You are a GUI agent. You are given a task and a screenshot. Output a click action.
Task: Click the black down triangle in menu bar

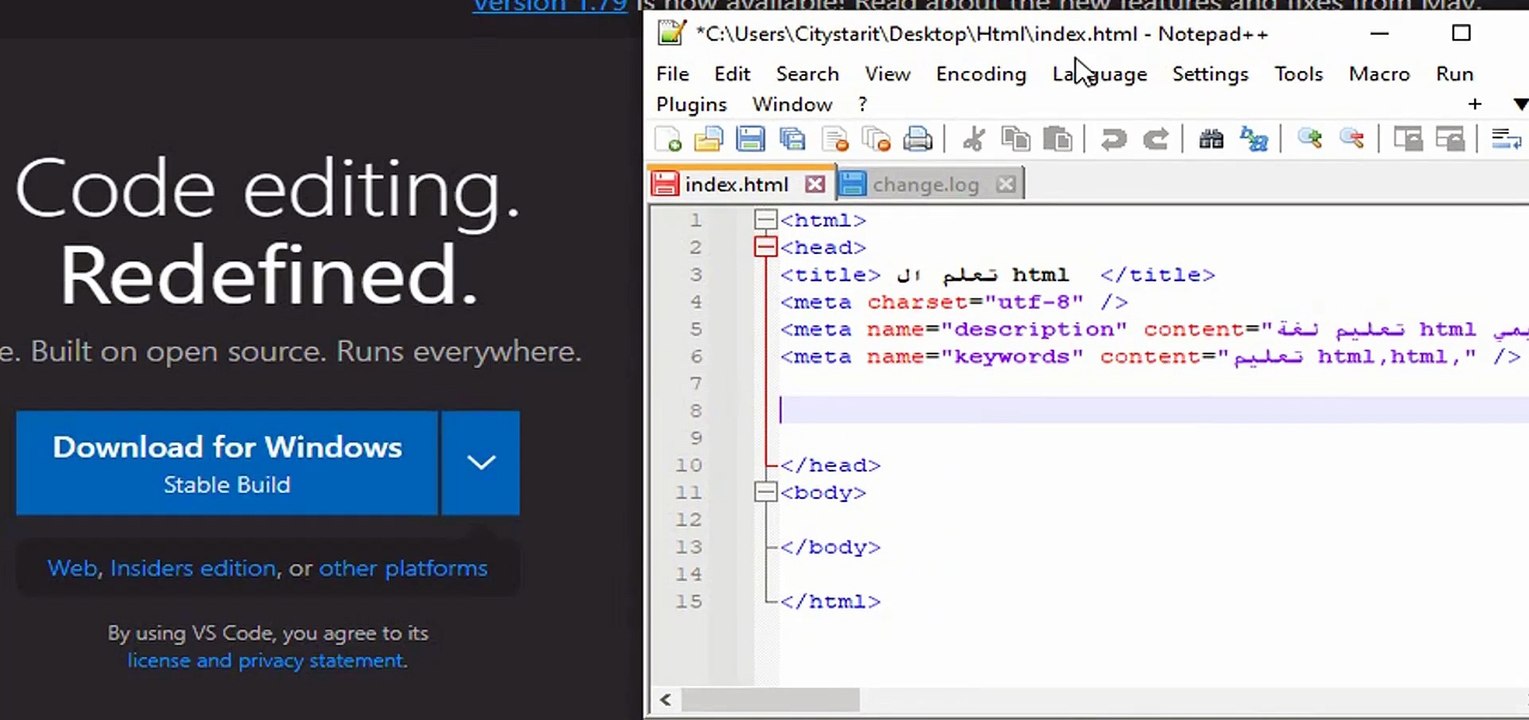click(1520, 104)
